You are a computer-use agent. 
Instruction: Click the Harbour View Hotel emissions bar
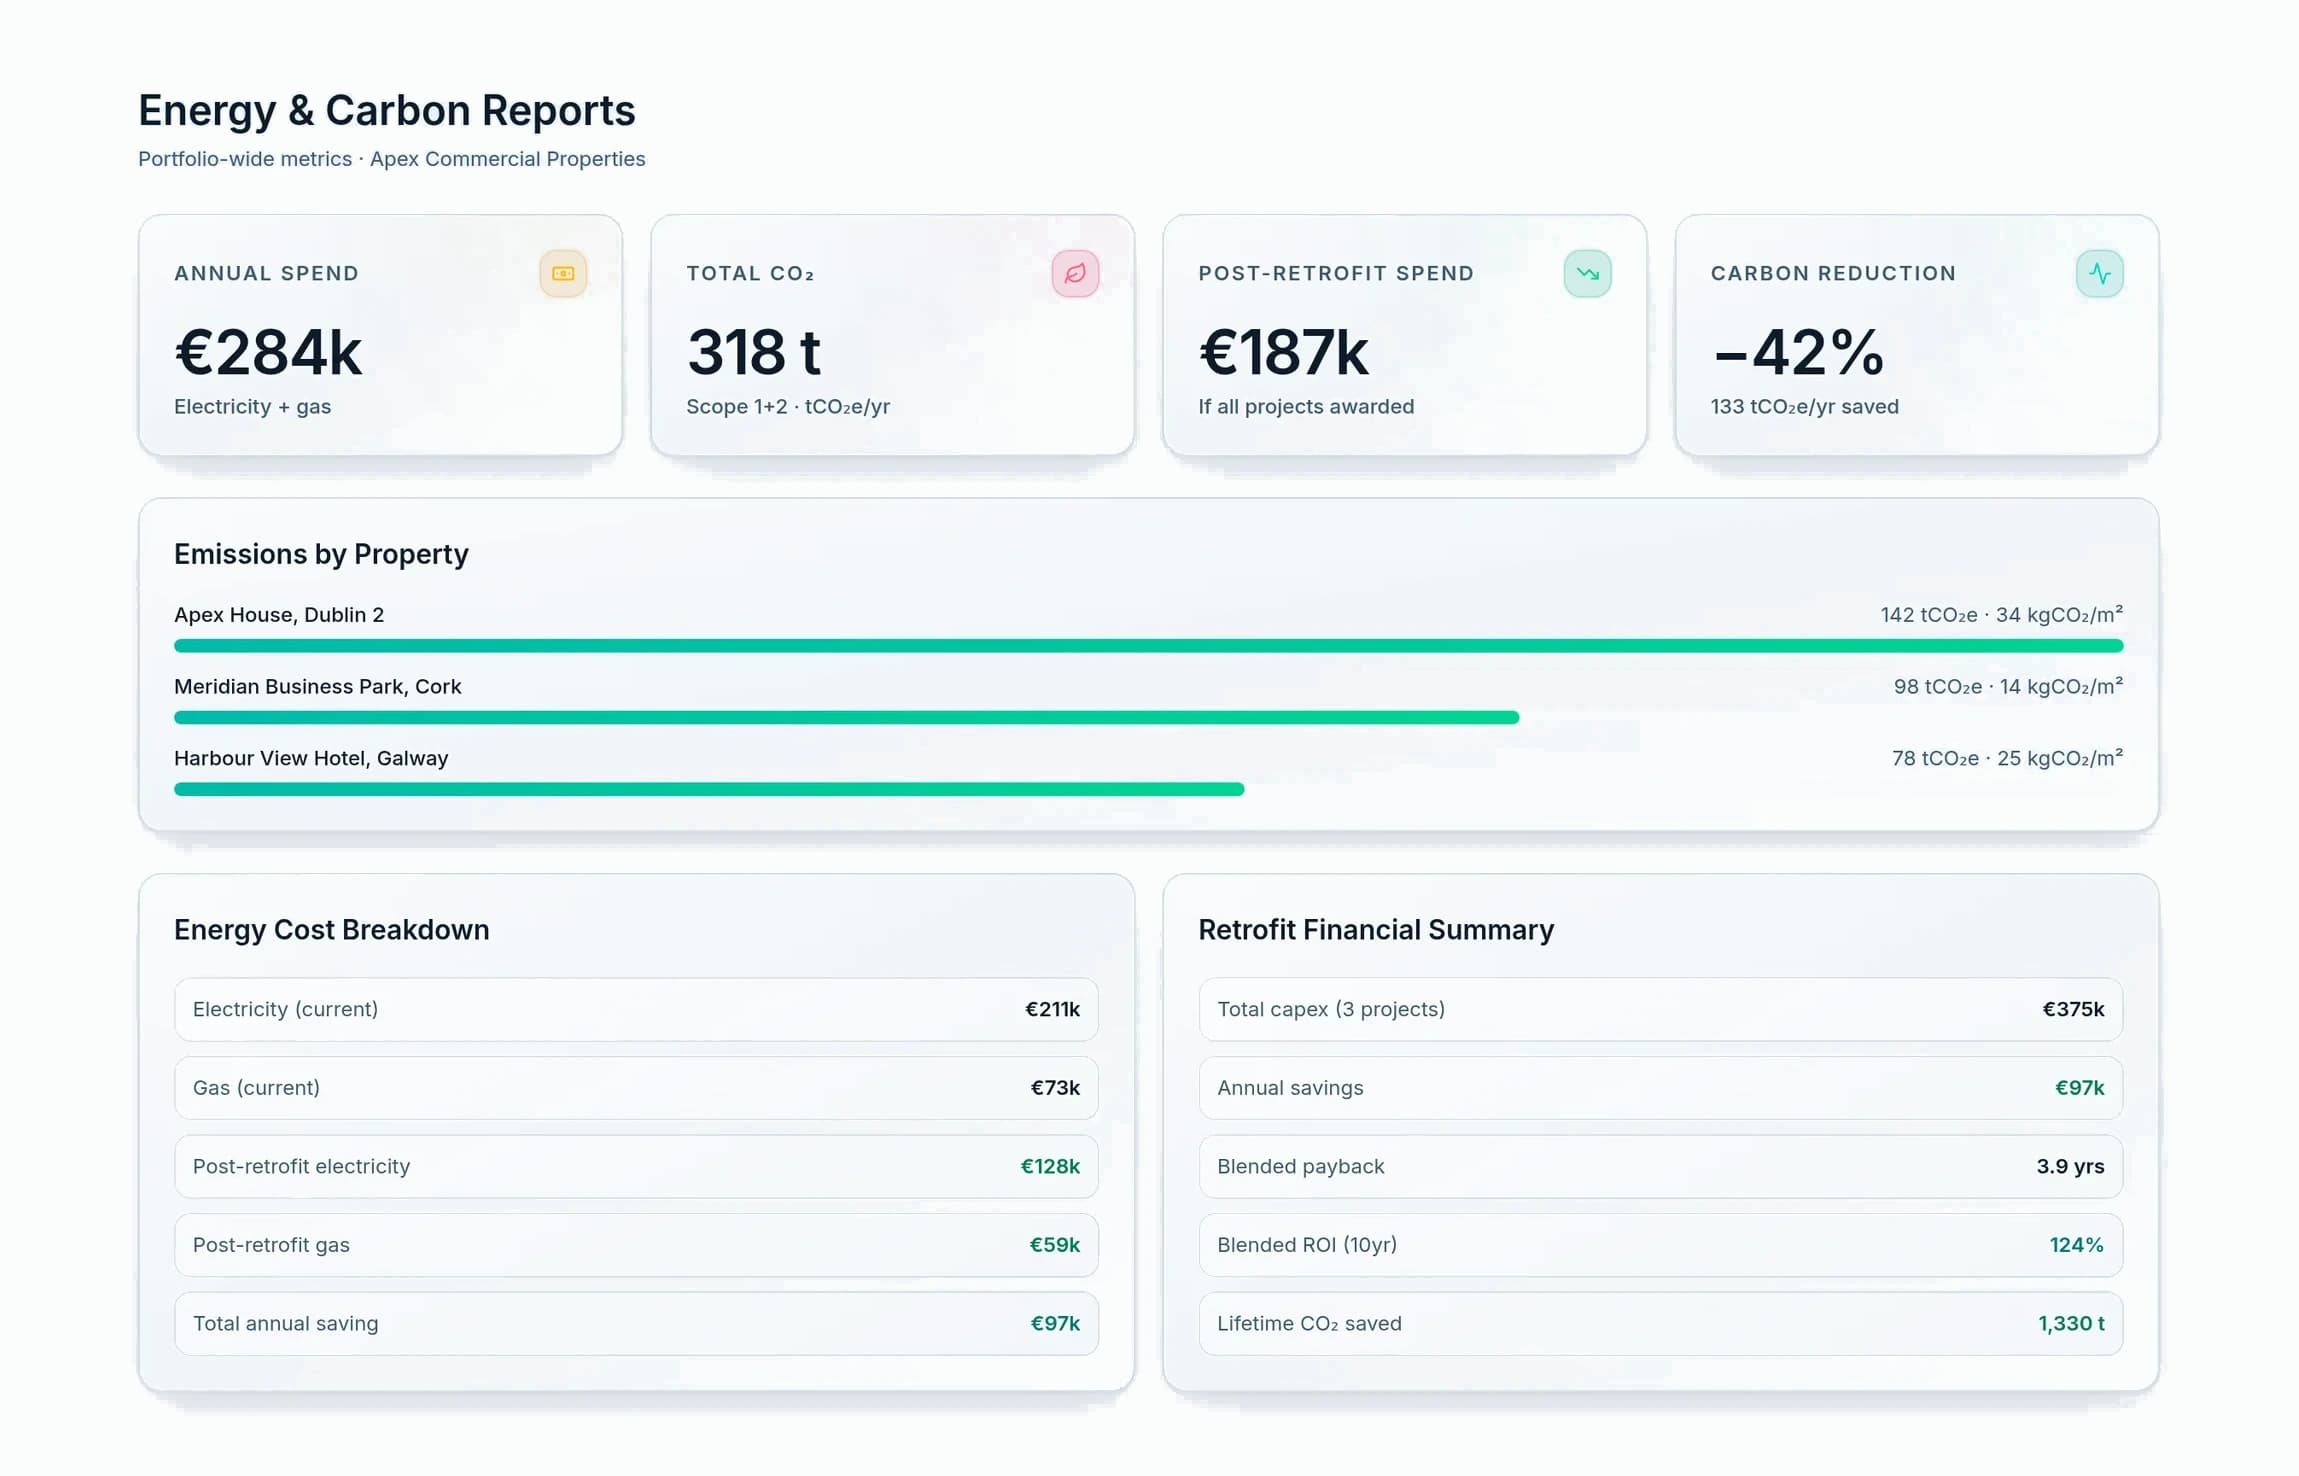point(709,790)
